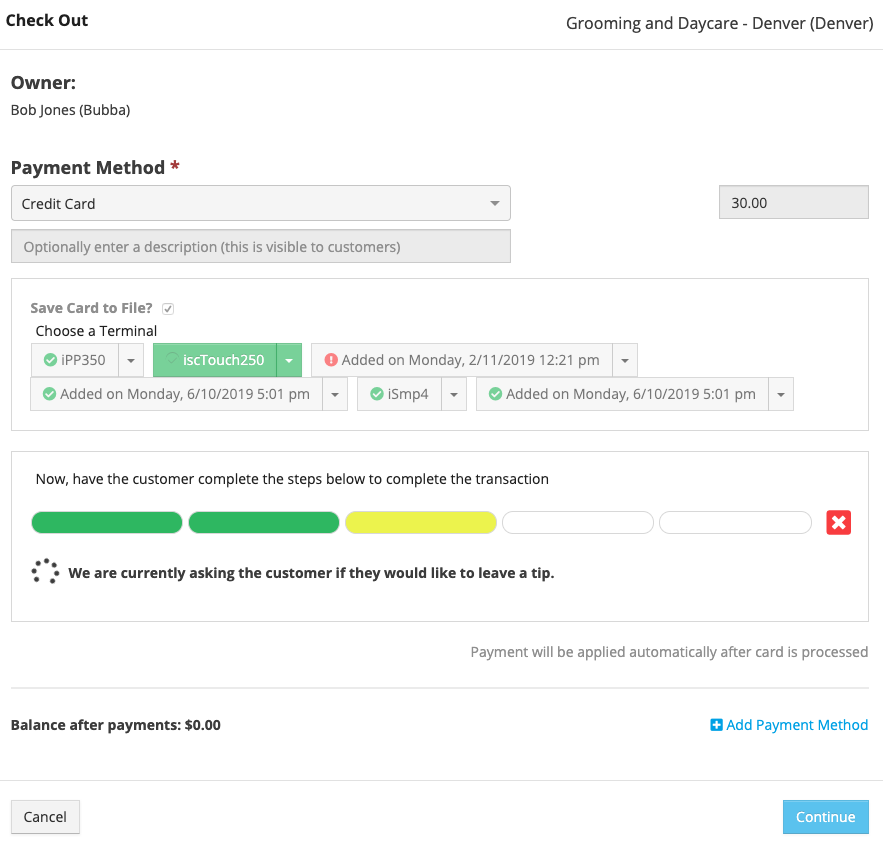Click the green check icon on iSmp4 terminal

point(377,394)
